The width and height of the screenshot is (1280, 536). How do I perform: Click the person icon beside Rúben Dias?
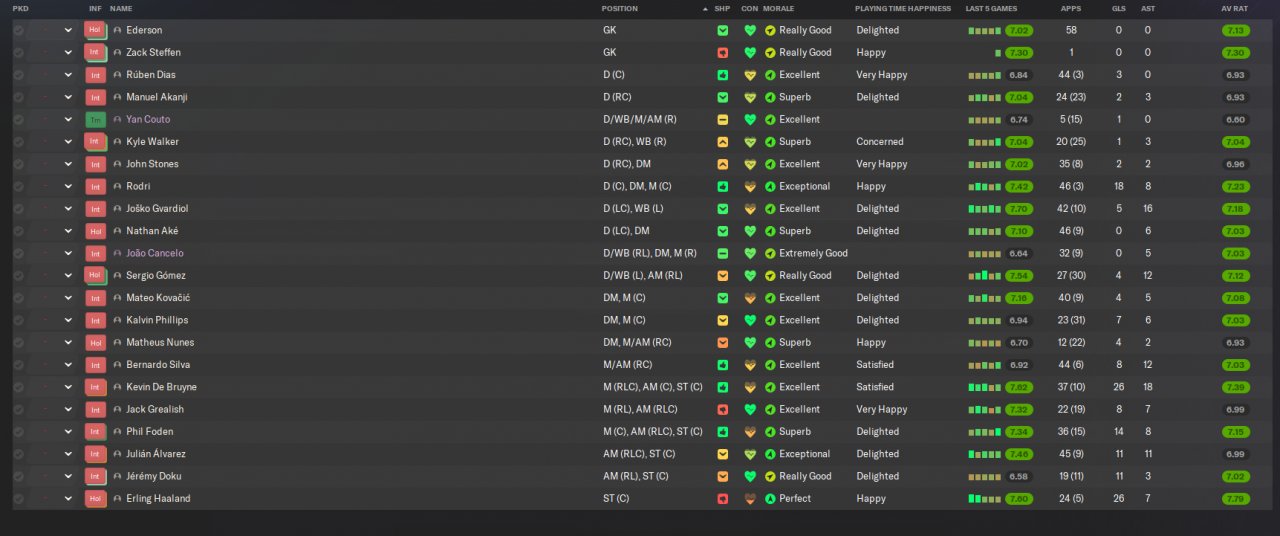(118, 75)
